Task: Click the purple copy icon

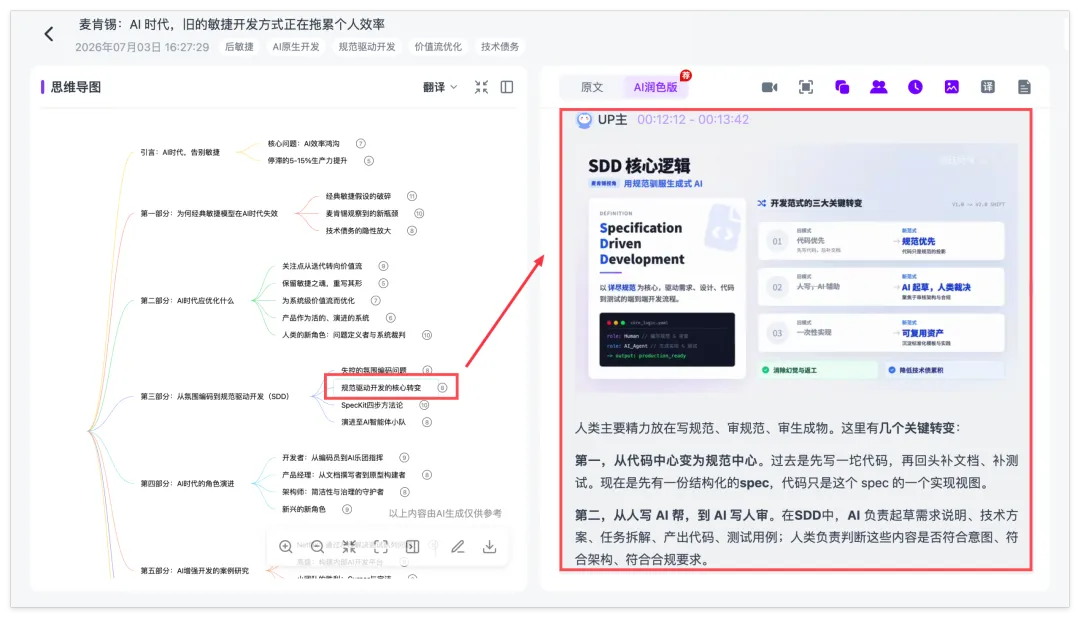Action: (x=842, y=87)
